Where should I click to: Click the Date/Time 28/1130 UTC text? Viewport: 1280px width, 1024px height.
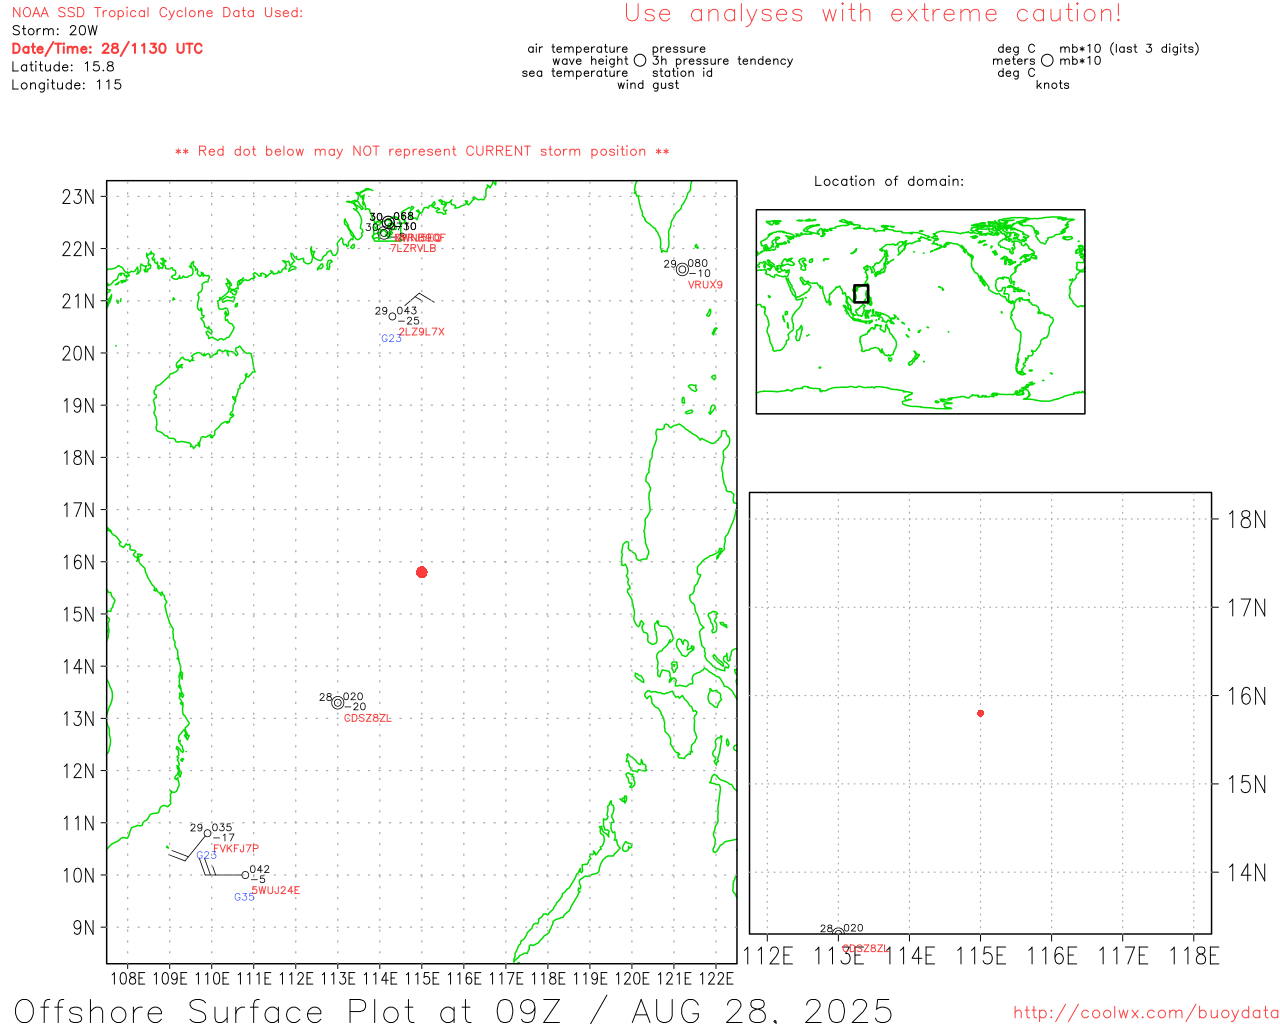(x=107, y=48)
